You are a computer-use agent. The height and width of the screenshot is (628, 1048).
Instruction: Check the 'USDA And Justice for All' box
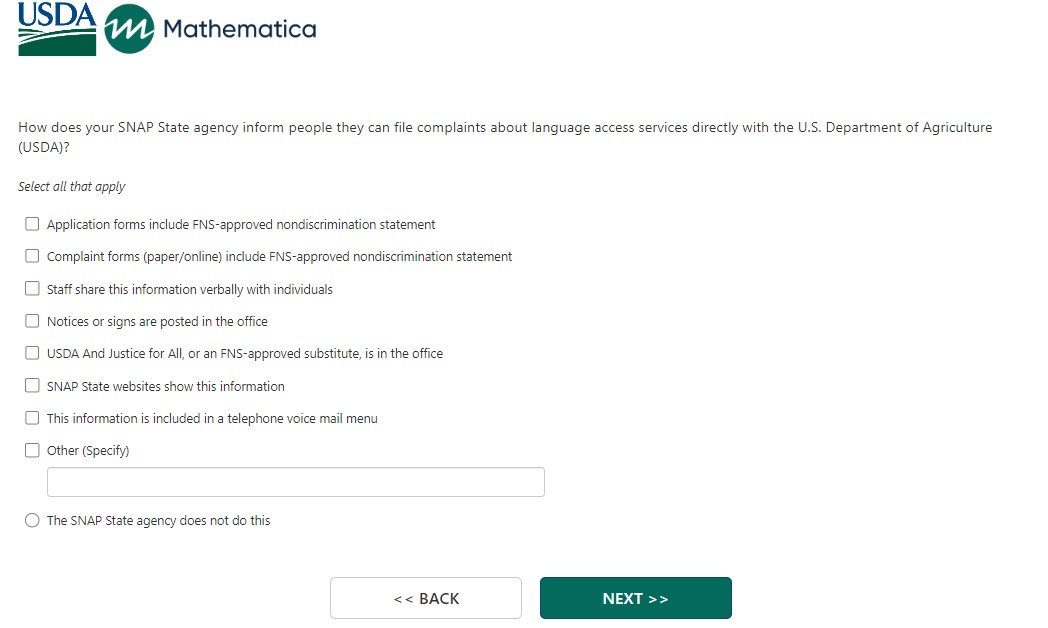click(x=32, y=353)
